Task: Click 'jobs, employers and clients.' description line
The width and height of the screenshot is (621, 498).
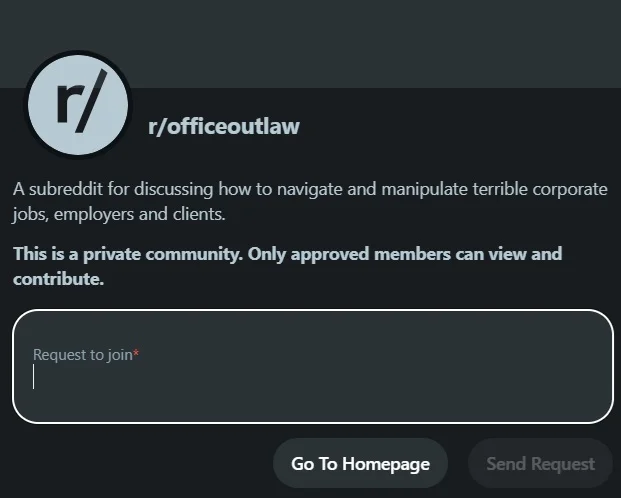Action: click(x=118, y=214)
